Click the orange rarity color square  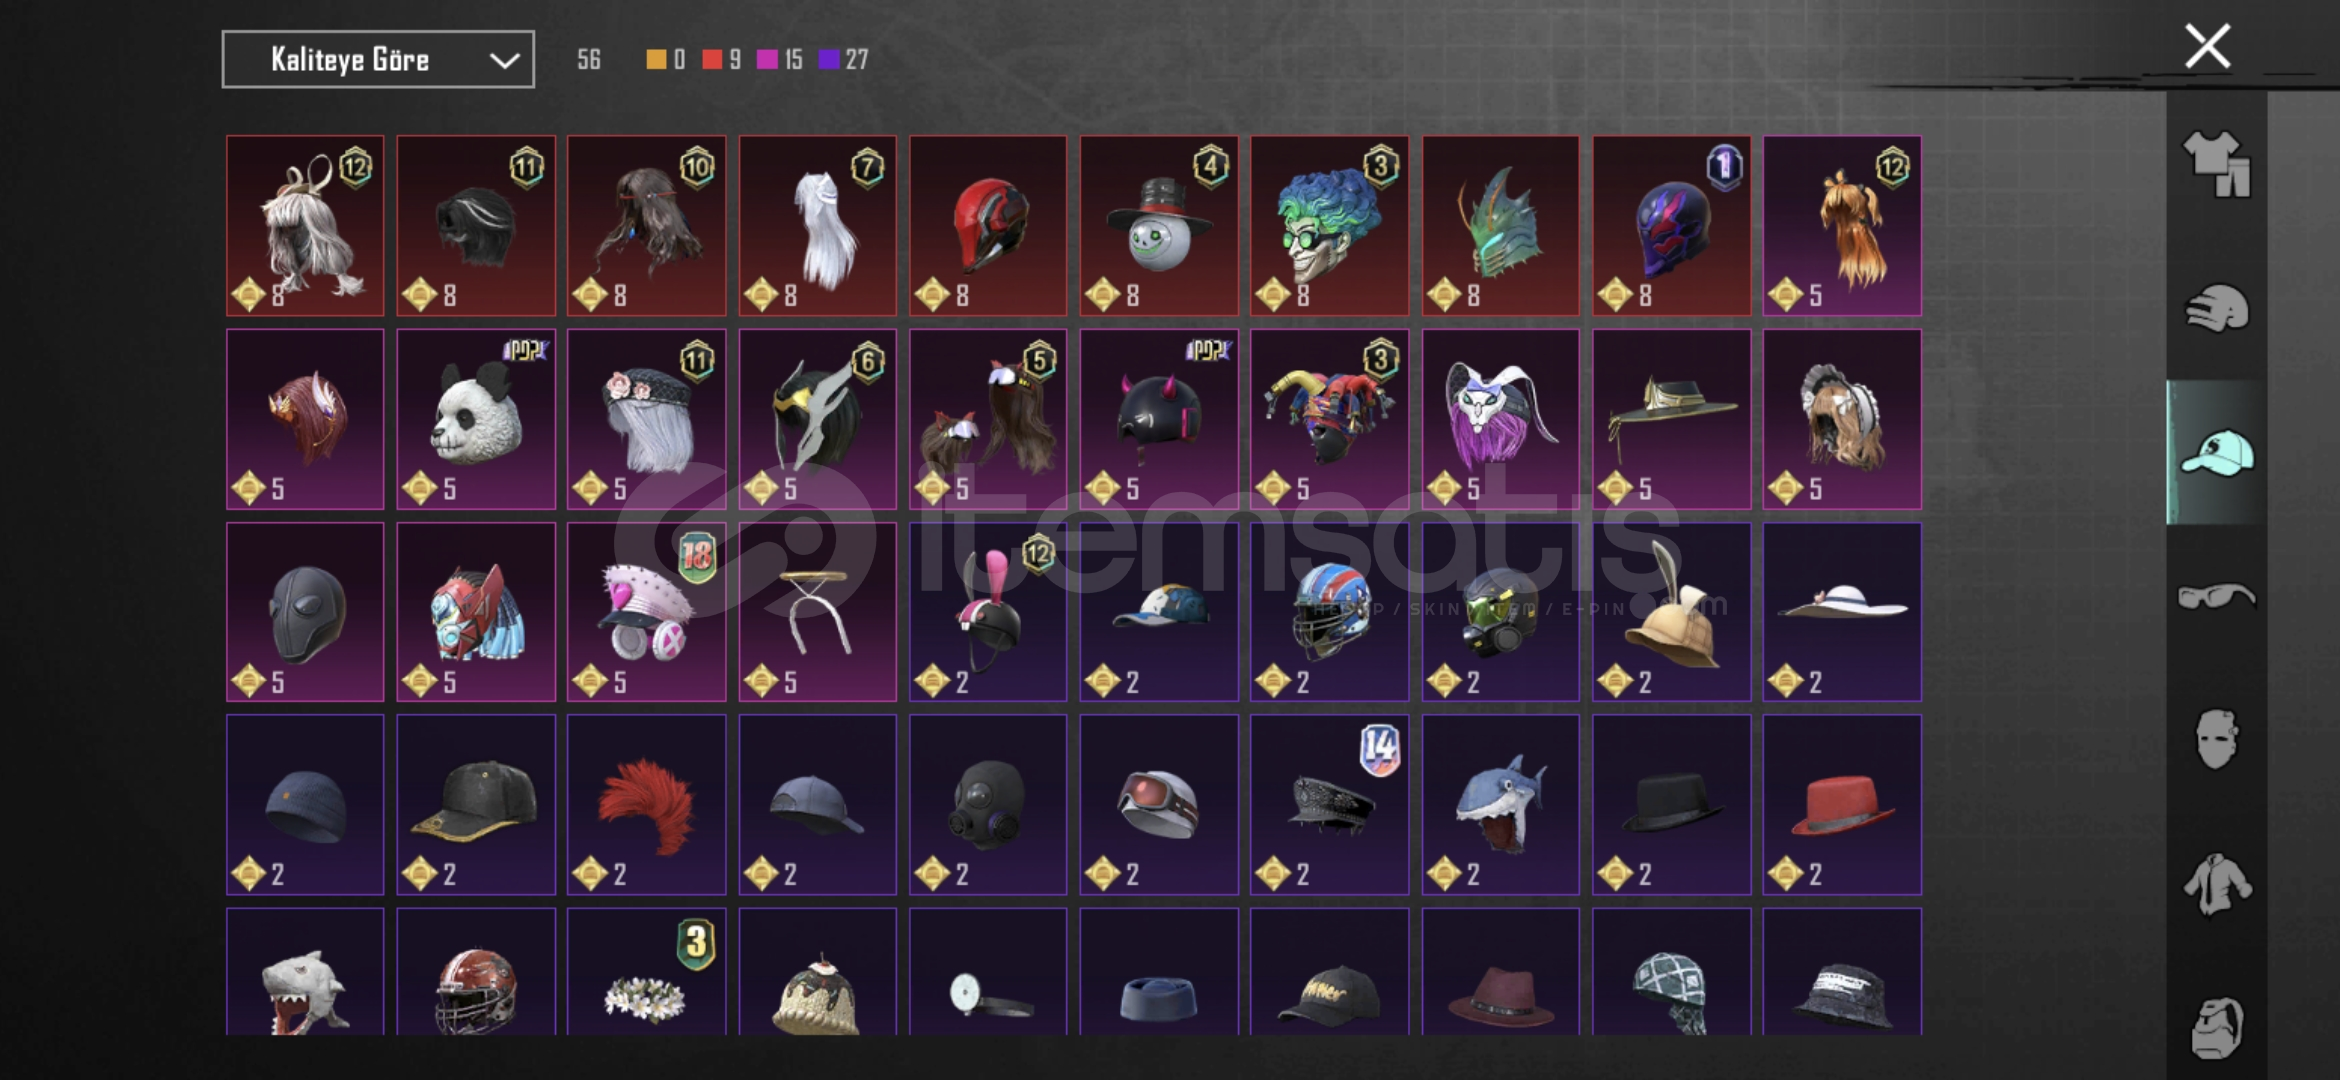click(x=656, y=59)
